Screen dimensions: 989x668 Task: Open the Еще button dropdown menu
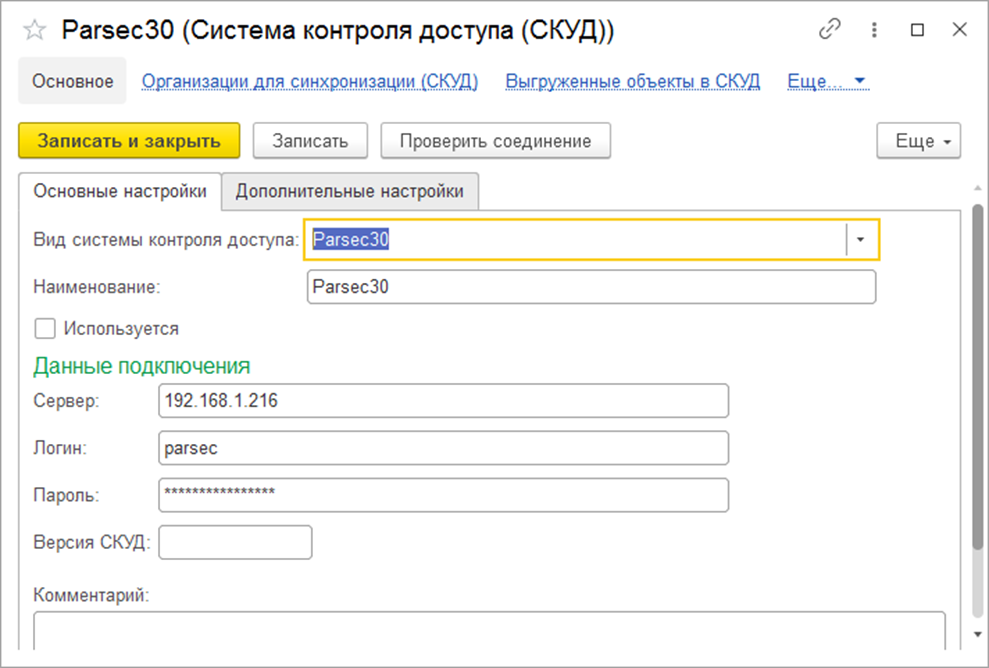pyautogui.click(x=918, y=141)
